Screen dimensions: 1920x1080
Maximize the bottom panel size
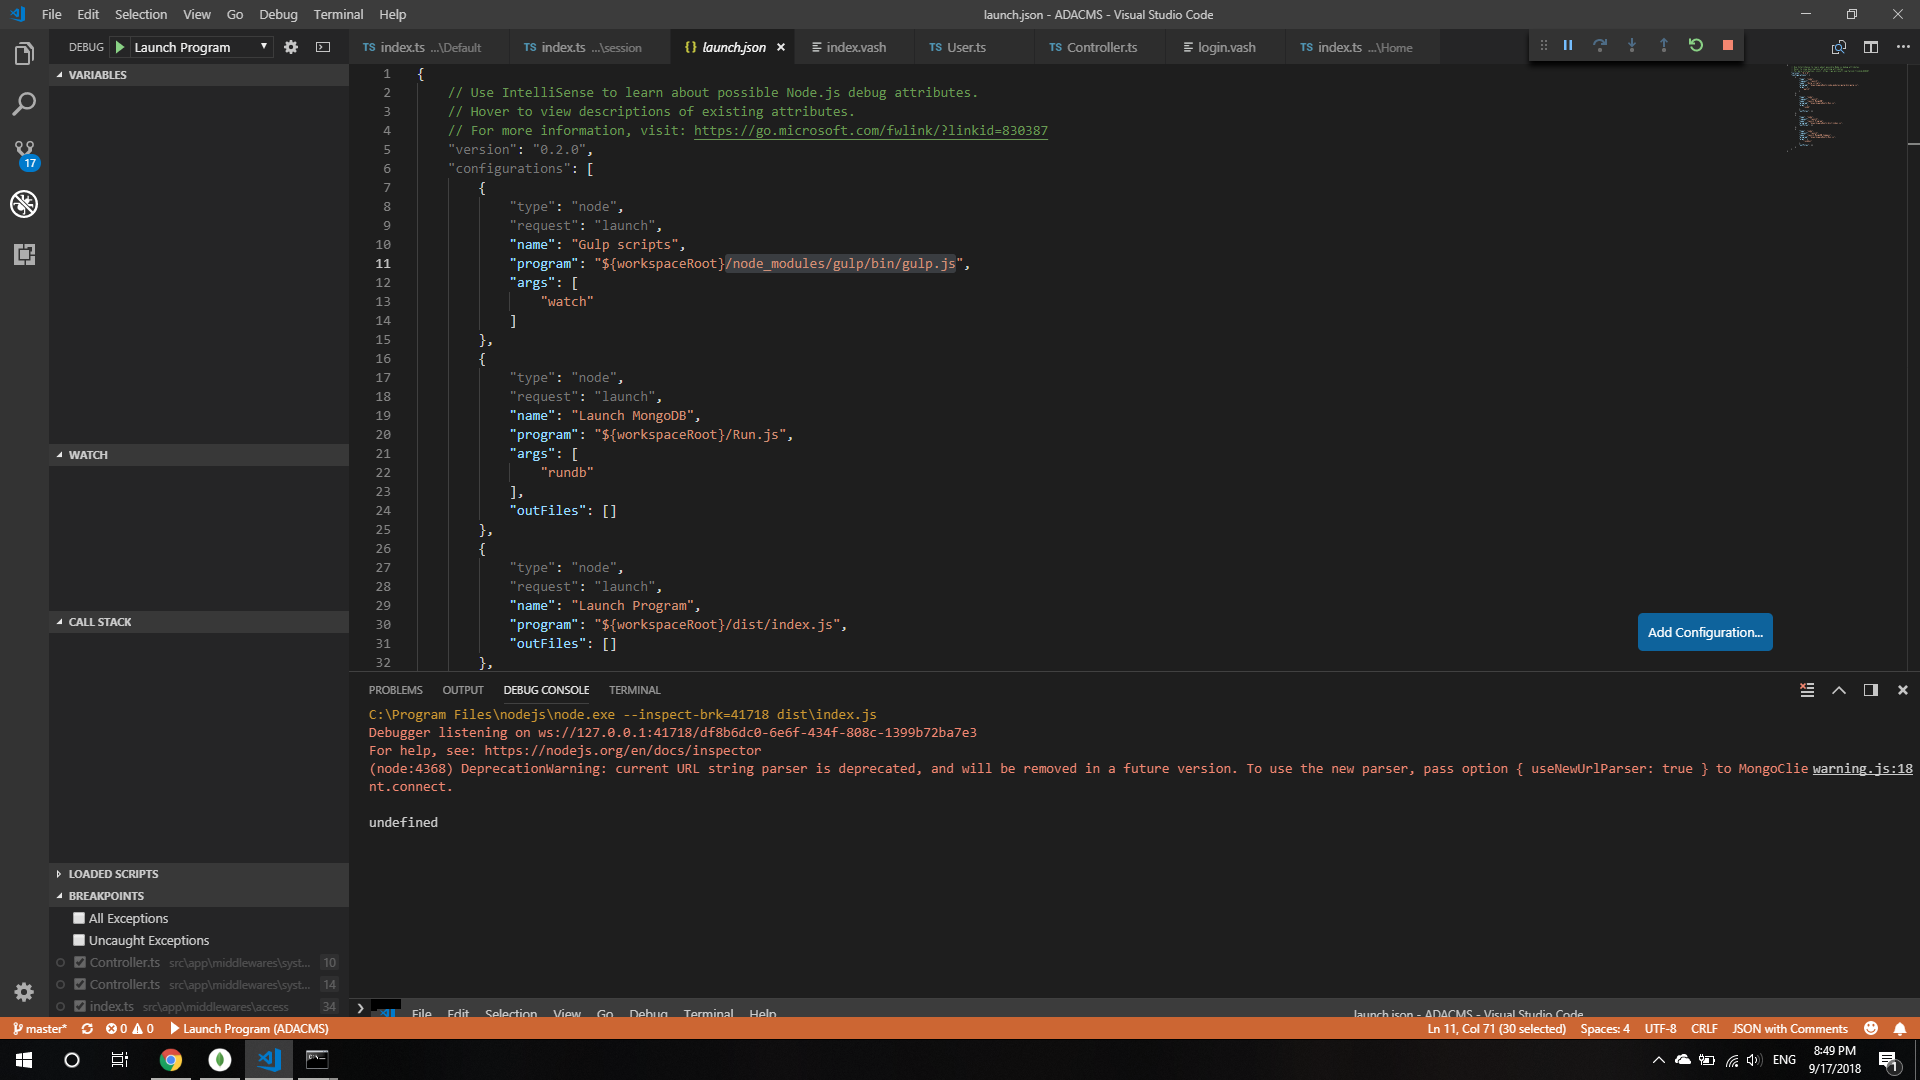click(x=1839, y=690)
